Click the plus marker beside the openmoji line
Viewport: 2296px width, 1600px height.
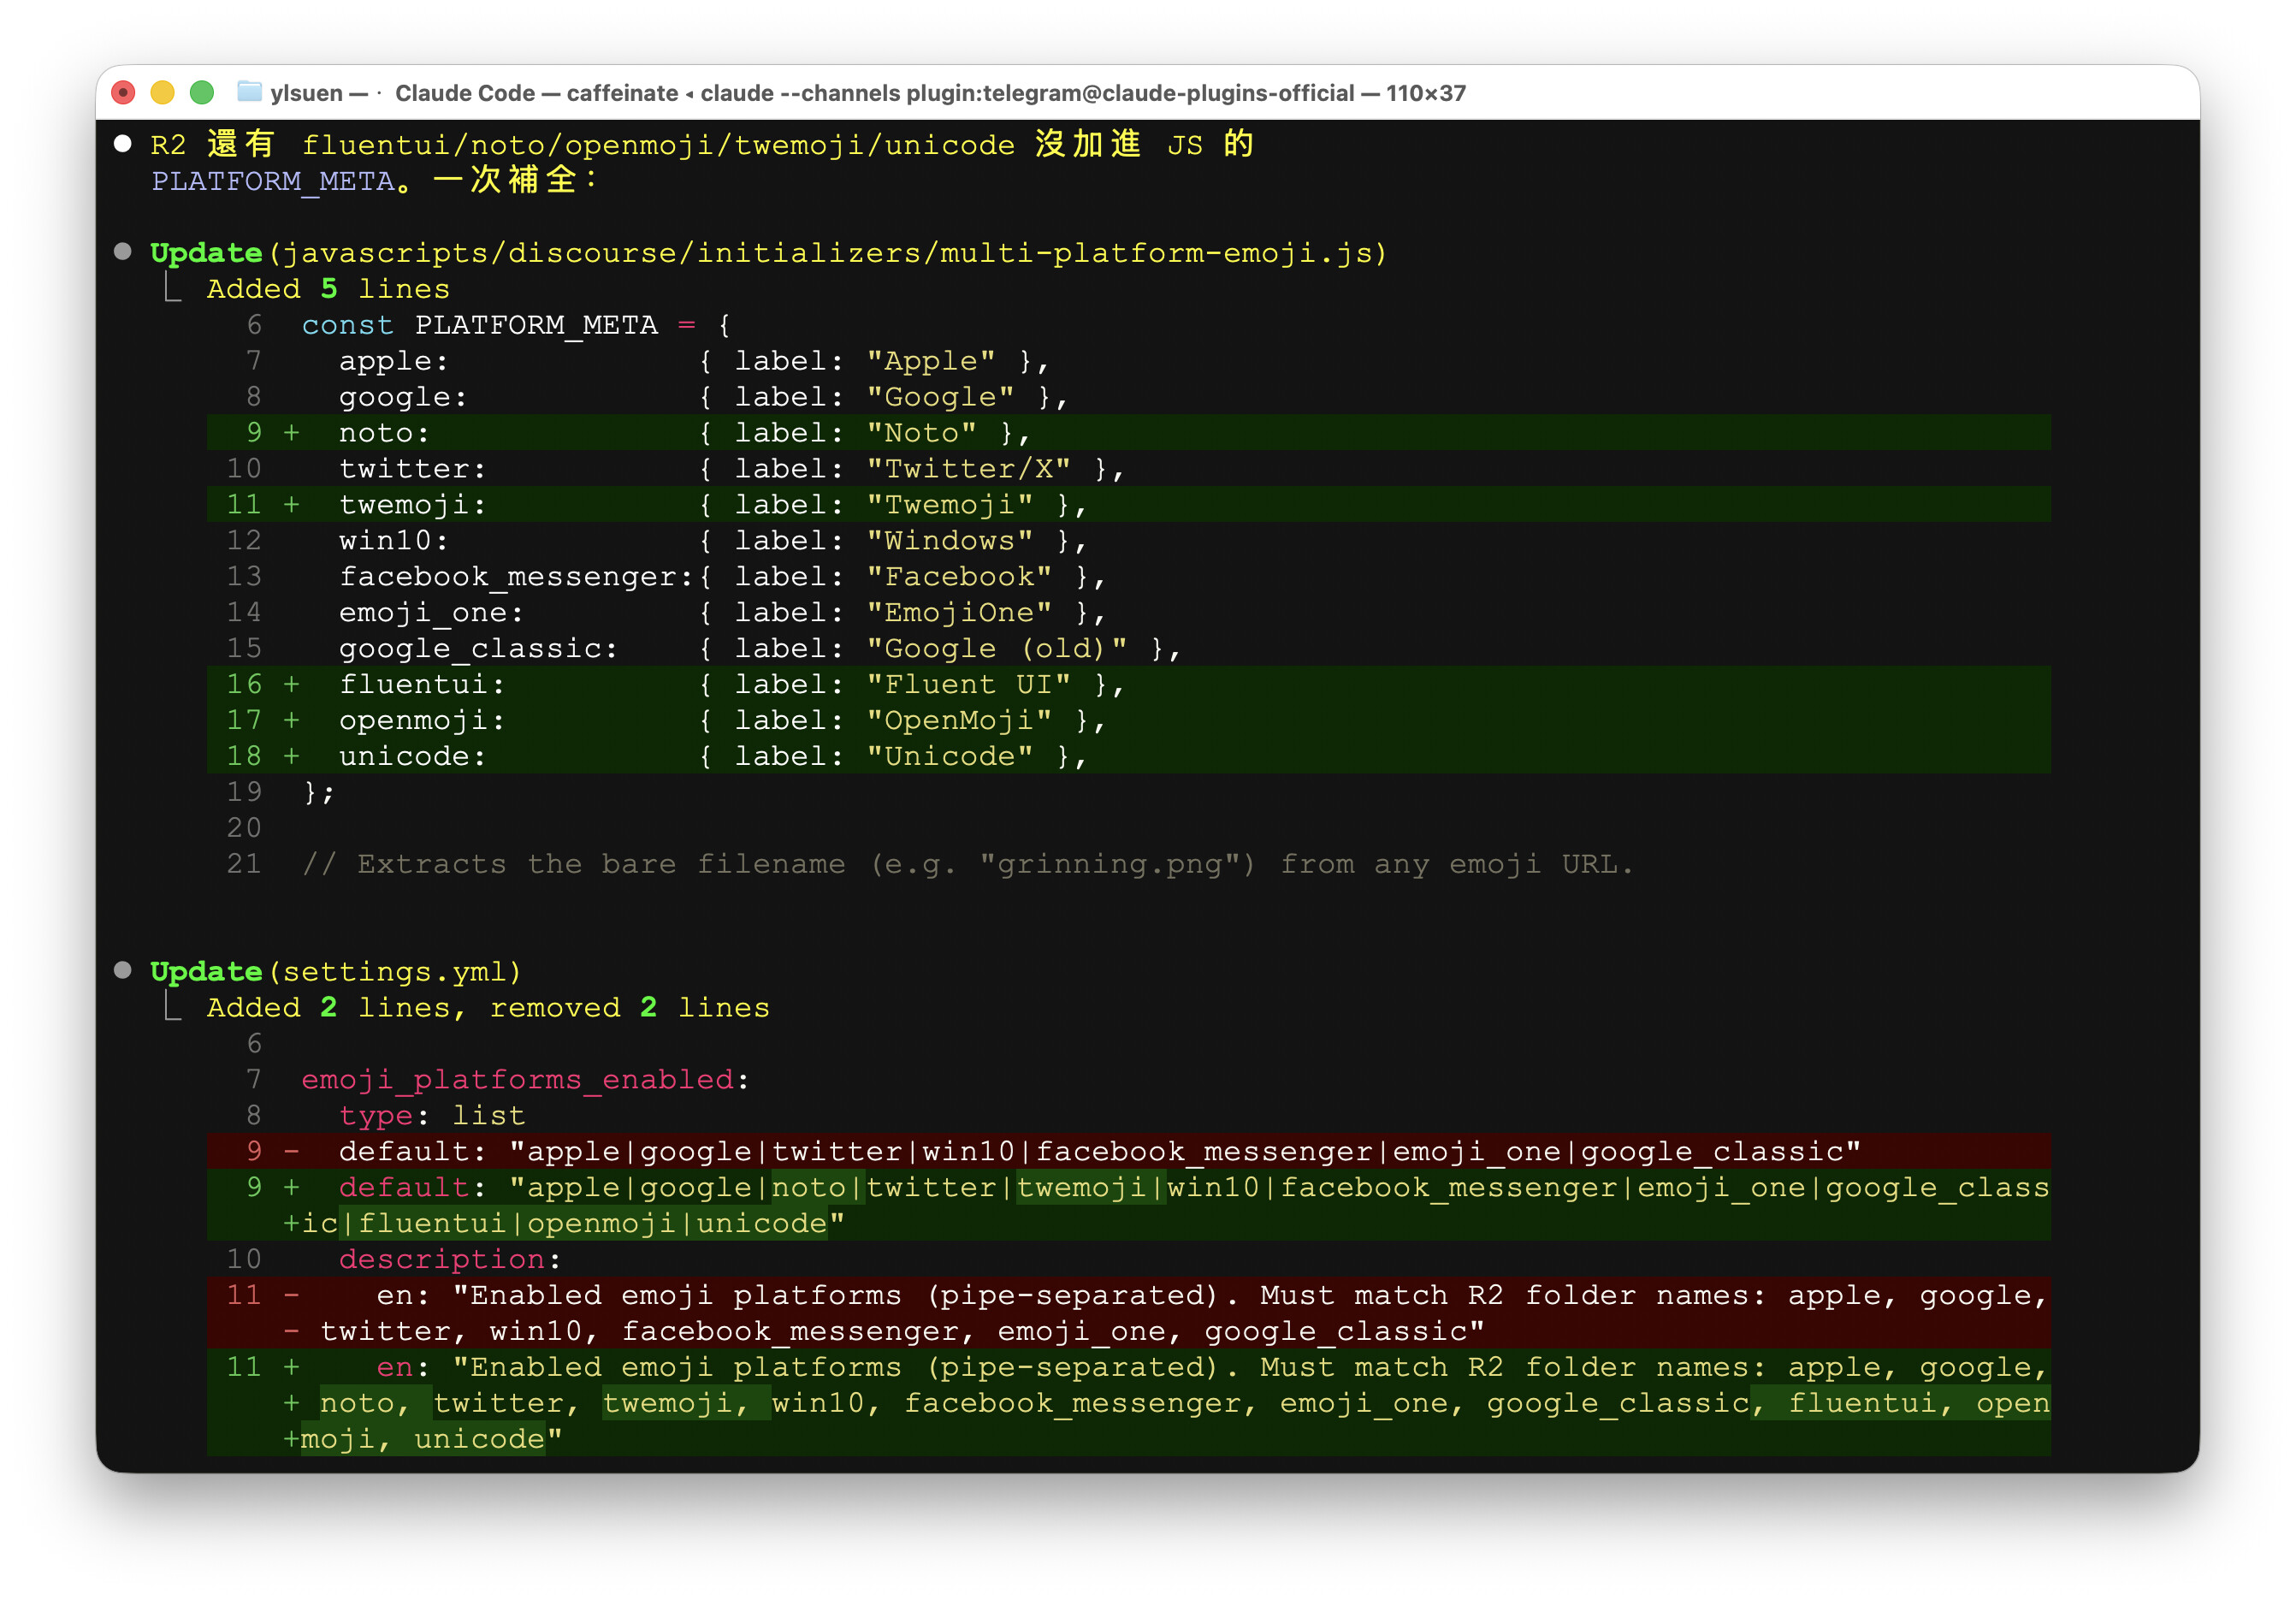(x=291, y=720)
